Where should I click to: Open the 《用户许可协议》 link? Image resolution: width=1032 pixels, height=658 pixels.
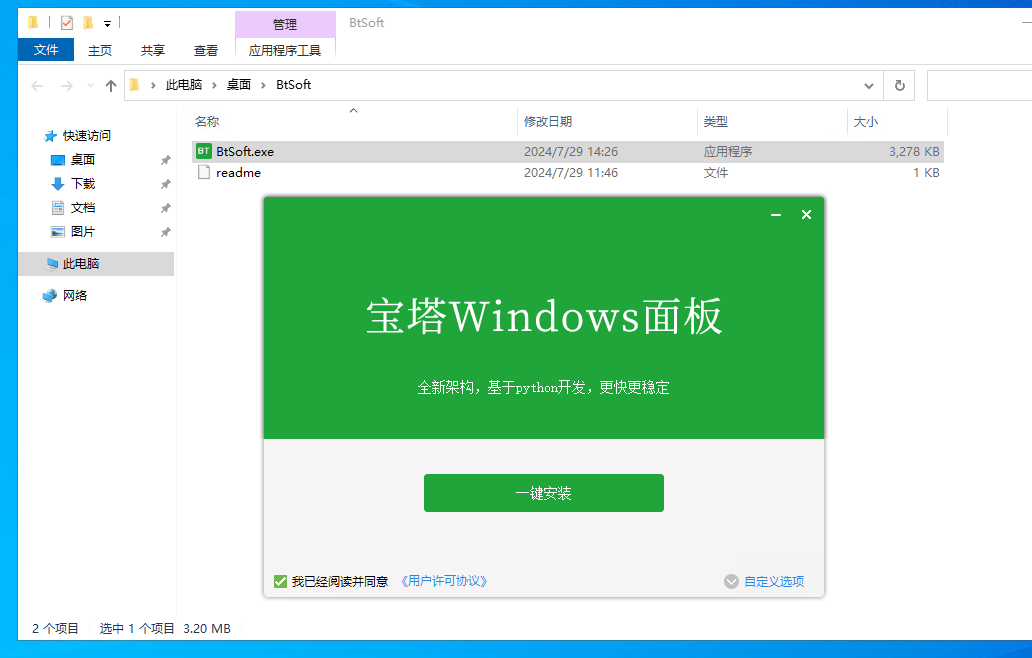(x=444, y=581)
